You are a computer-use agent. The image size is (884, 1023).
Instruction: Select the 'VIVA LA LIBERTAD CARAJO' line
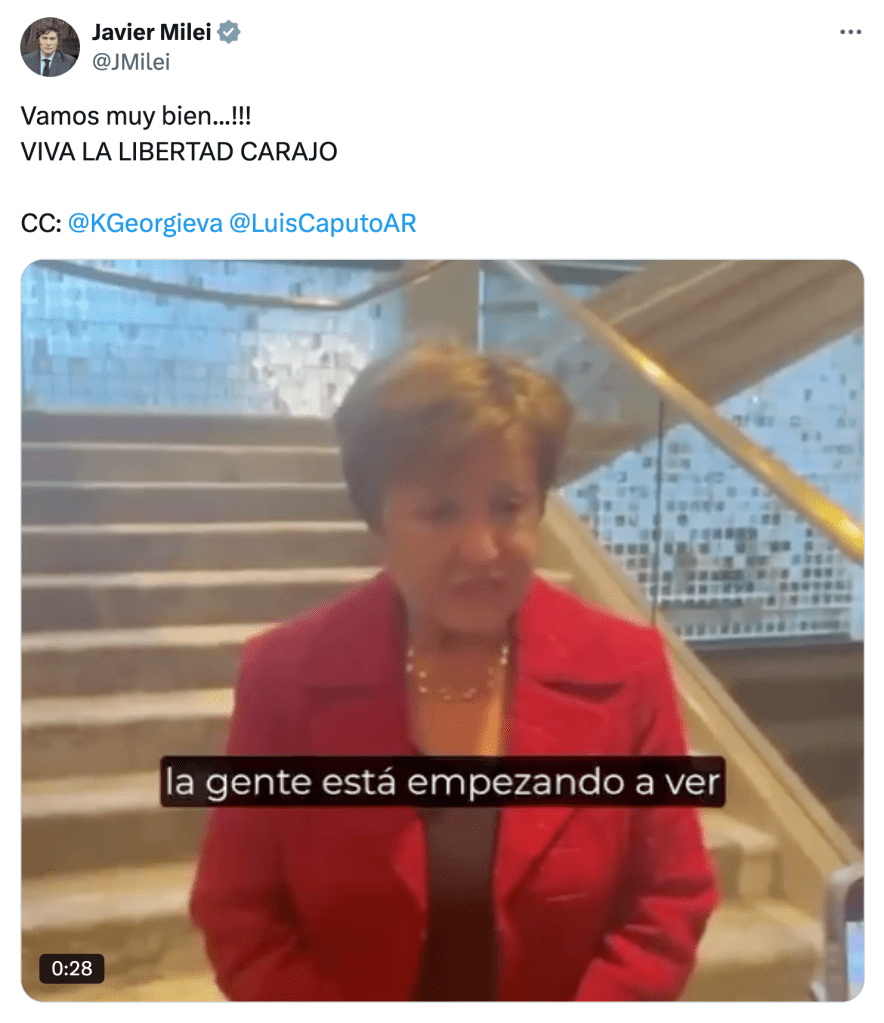(179, 151)
